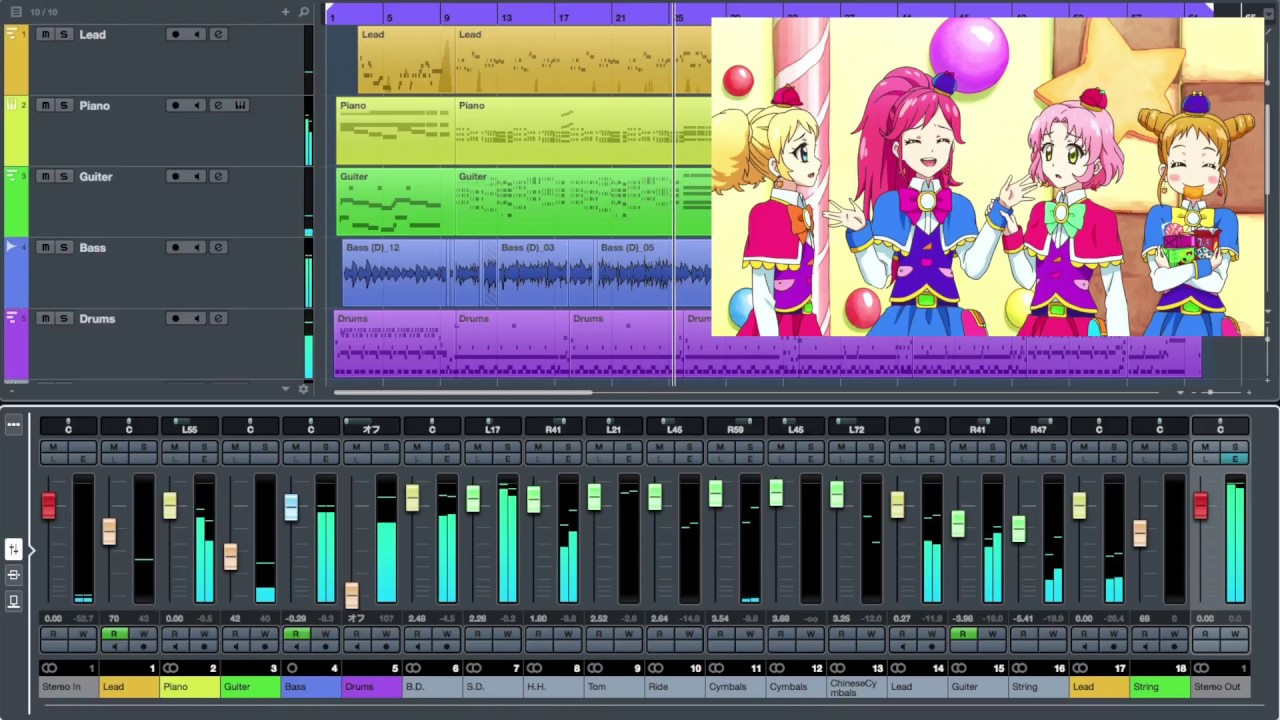Toggle Read automation on Lead mixer channel 1

pos(113,634)
